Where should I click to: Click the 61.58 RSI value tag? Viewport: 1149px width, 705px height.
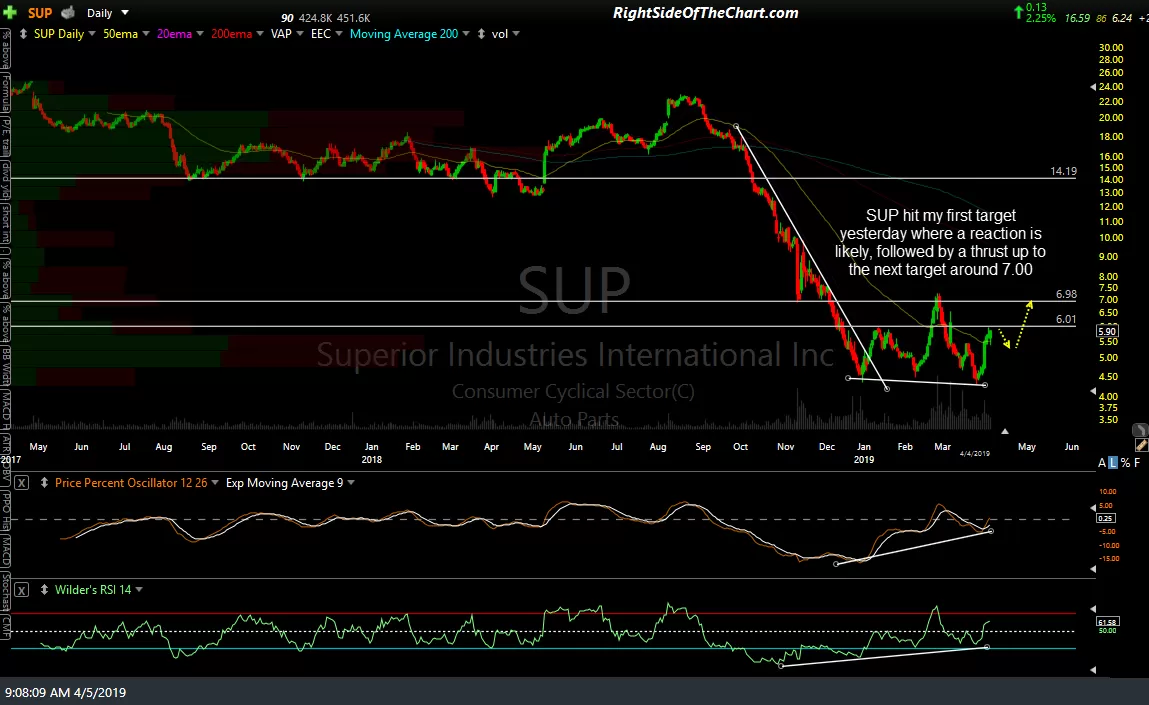tap(1106, 622)
